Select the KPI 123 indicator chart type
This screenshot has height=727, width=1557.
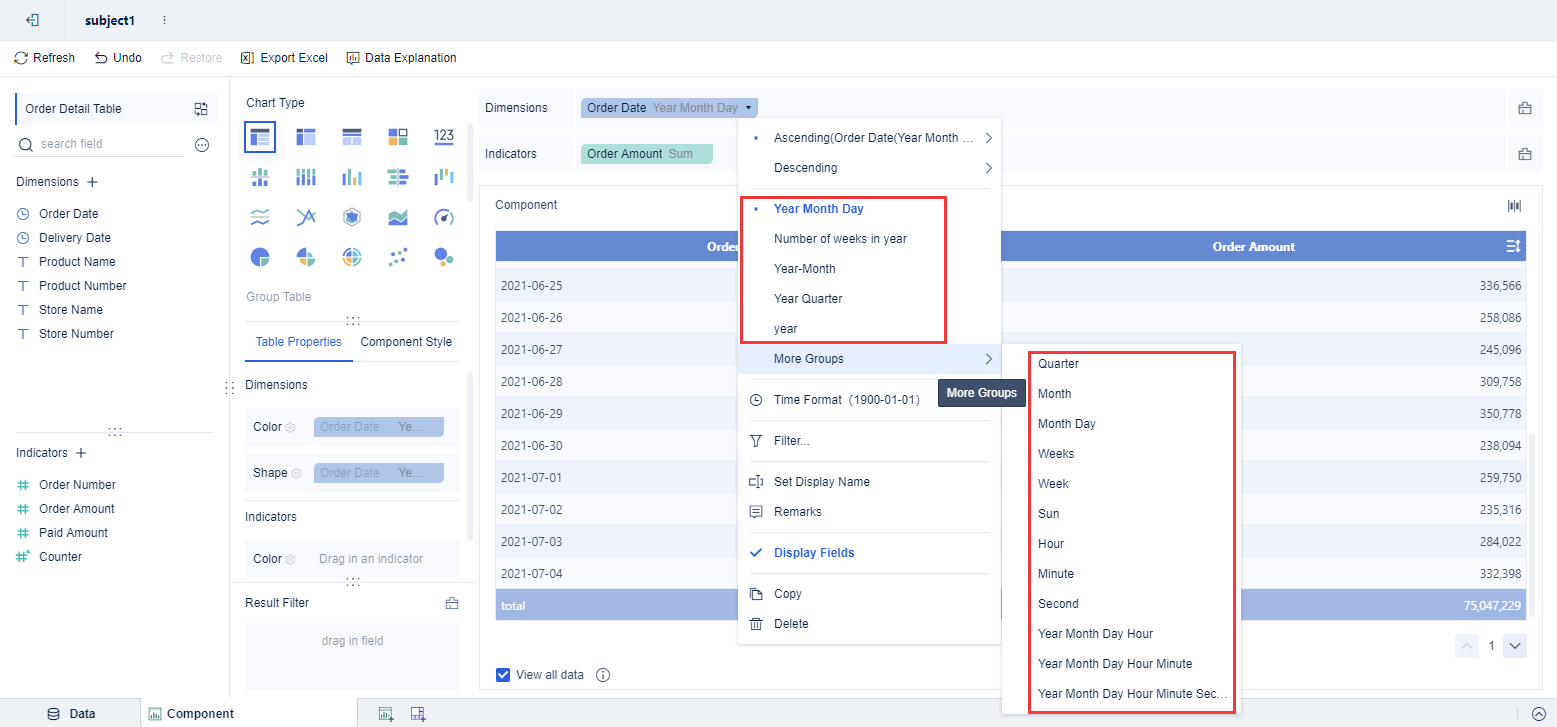(443, 135)
